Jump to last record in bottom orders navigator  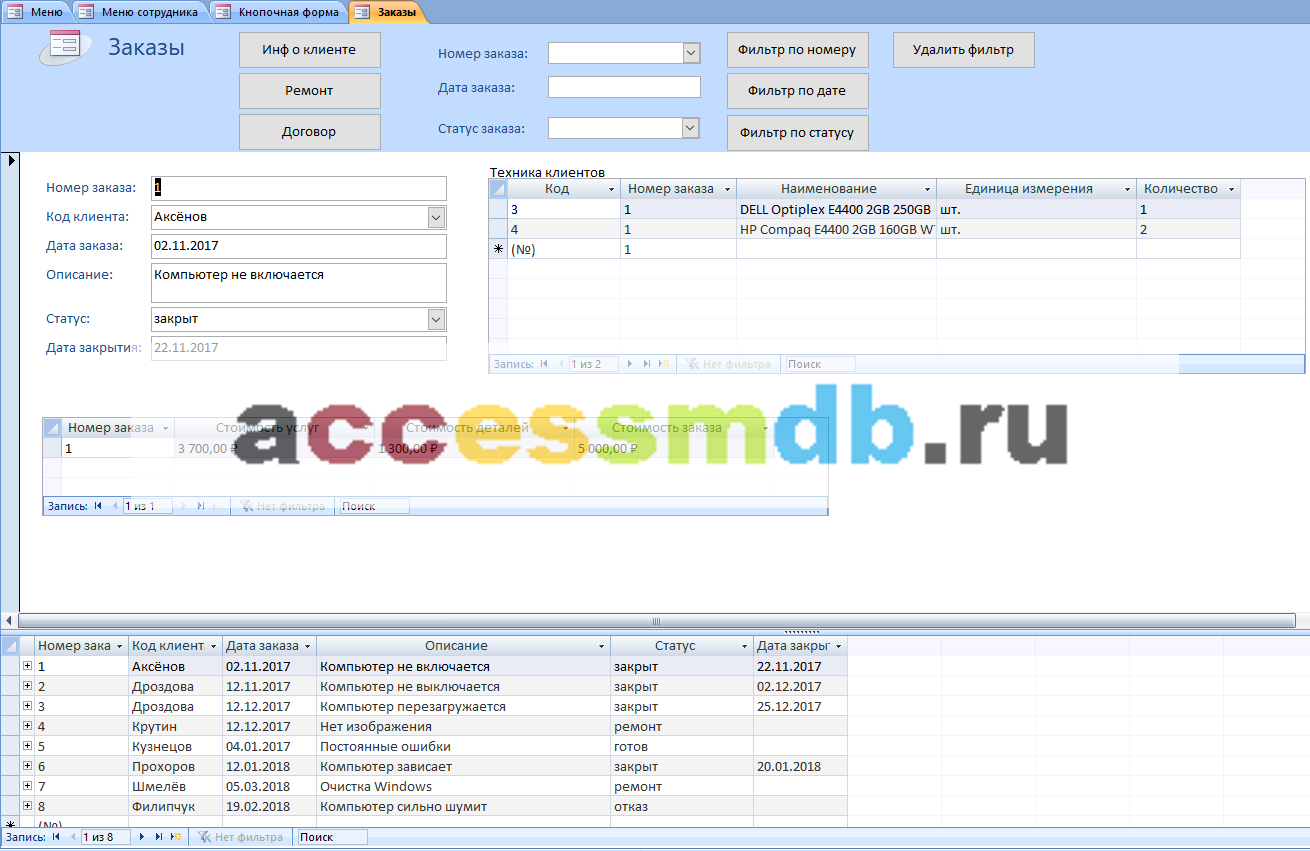coord(159,837)
